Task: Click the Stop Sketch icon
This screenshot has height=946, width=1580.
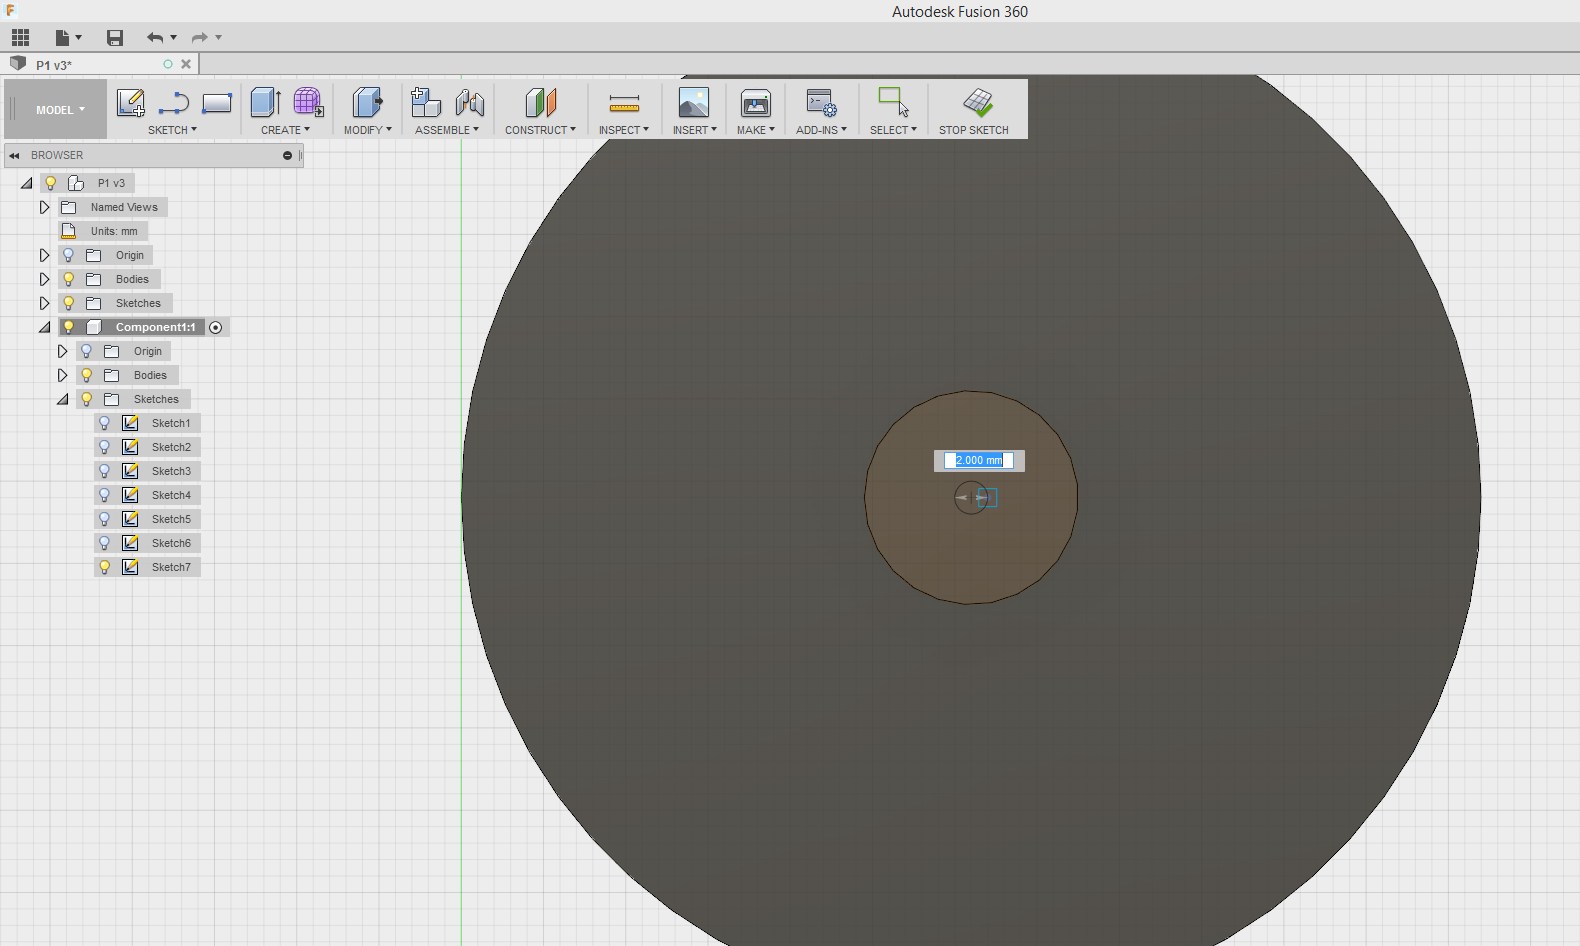Action: click(x=978, y=102)
